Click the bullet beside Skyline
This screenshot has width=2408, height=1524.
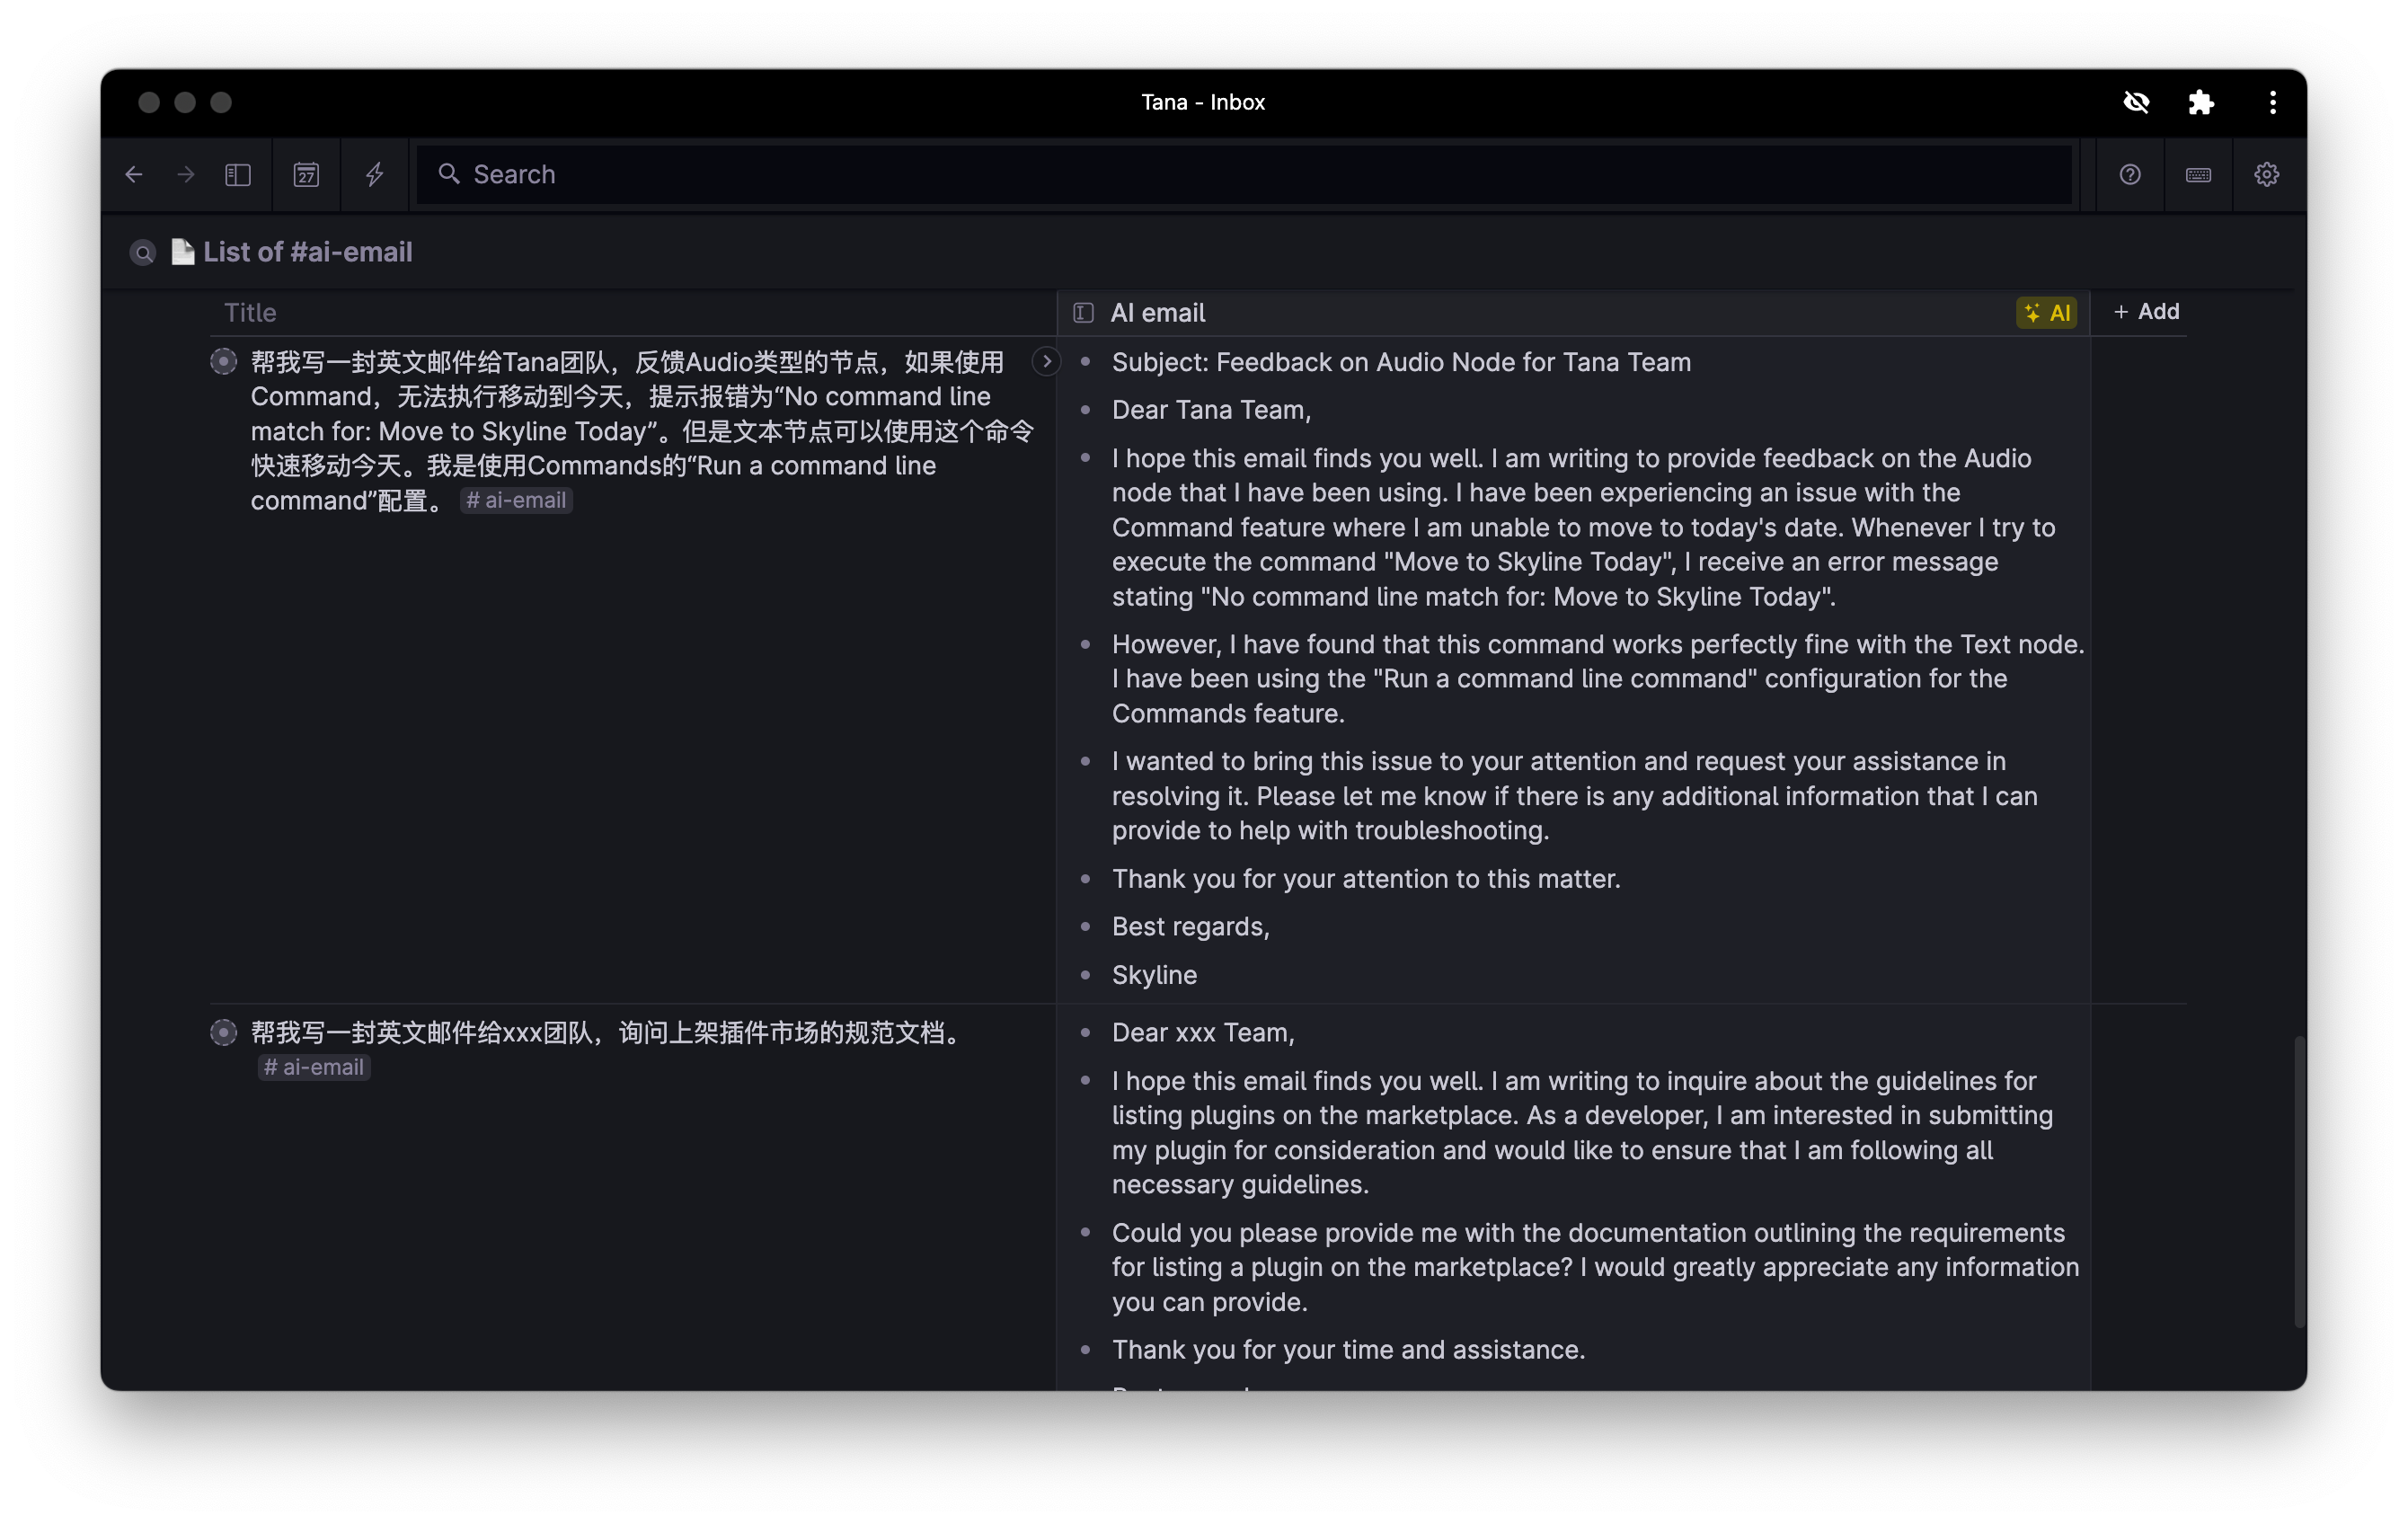pos(1085,974)
